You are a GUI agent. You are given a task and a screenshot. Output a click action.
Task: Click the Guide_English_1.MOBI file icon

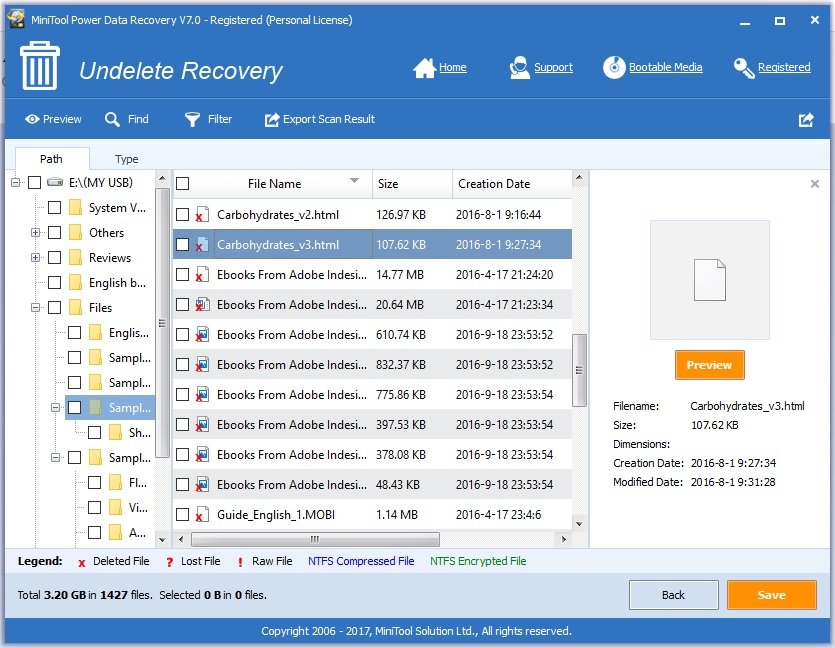click(x=202, y=515)
